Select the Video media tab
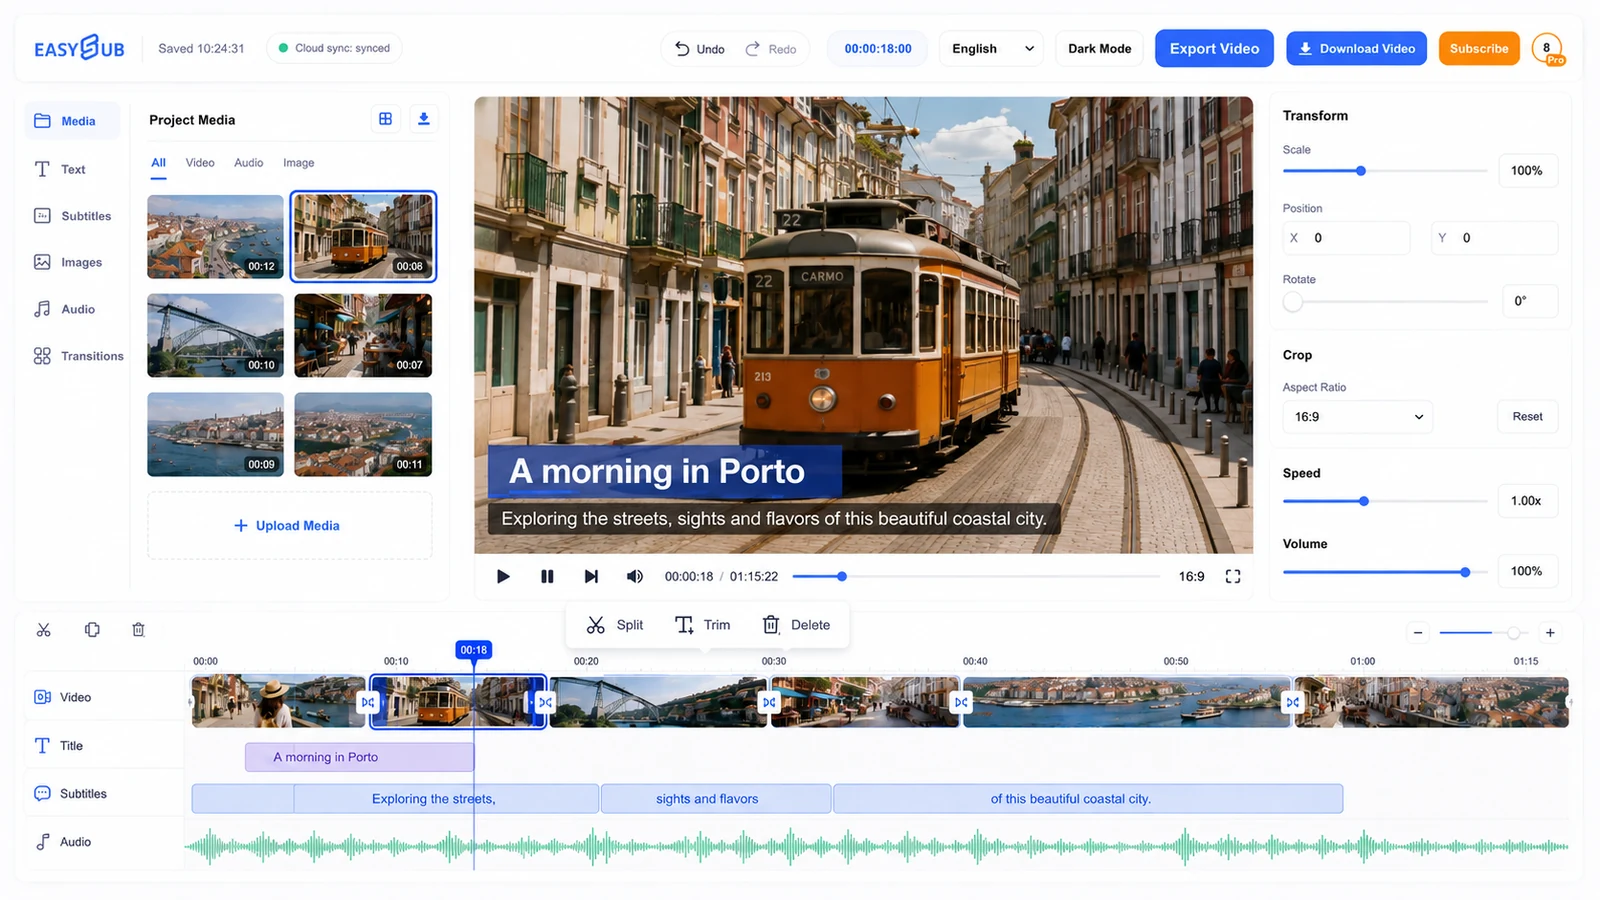1600x900 pixels. [200, 163]
